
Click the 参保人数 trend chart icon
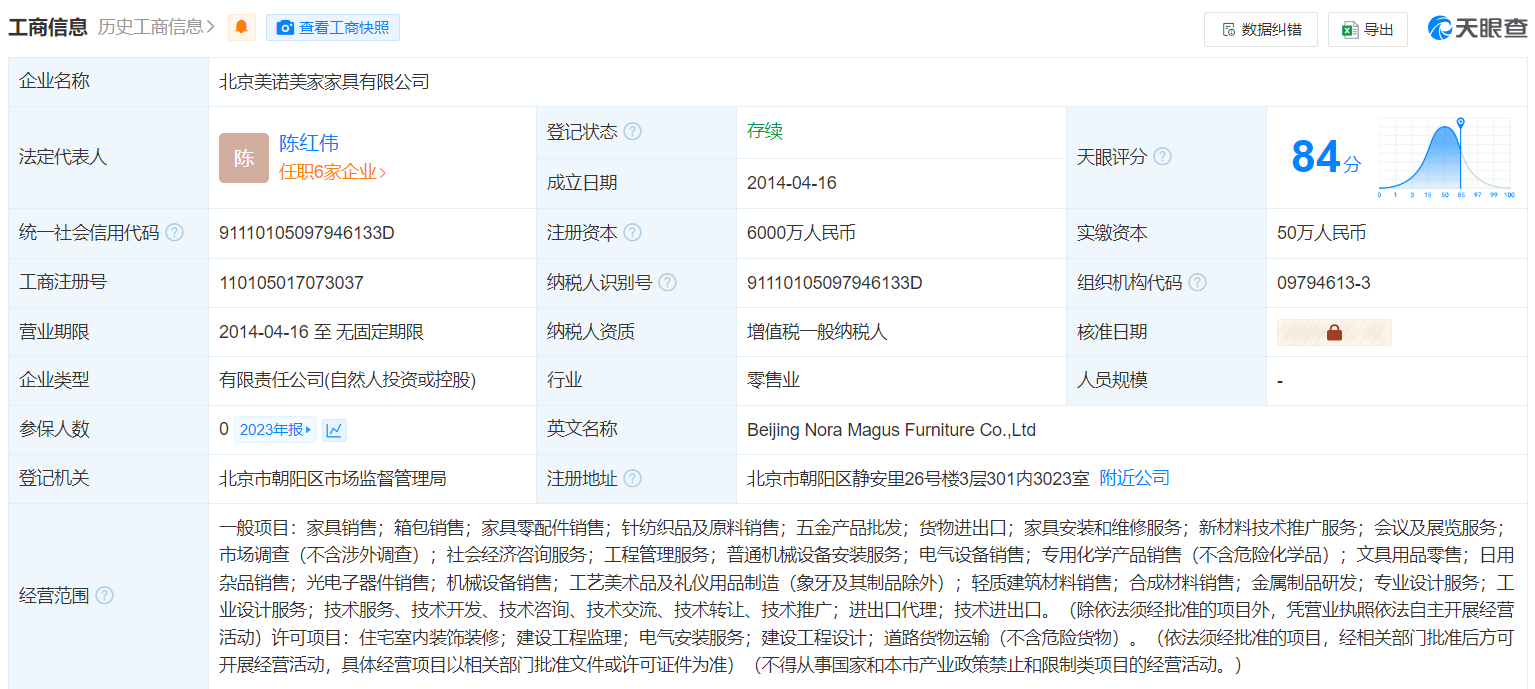[x=335, y=430]
